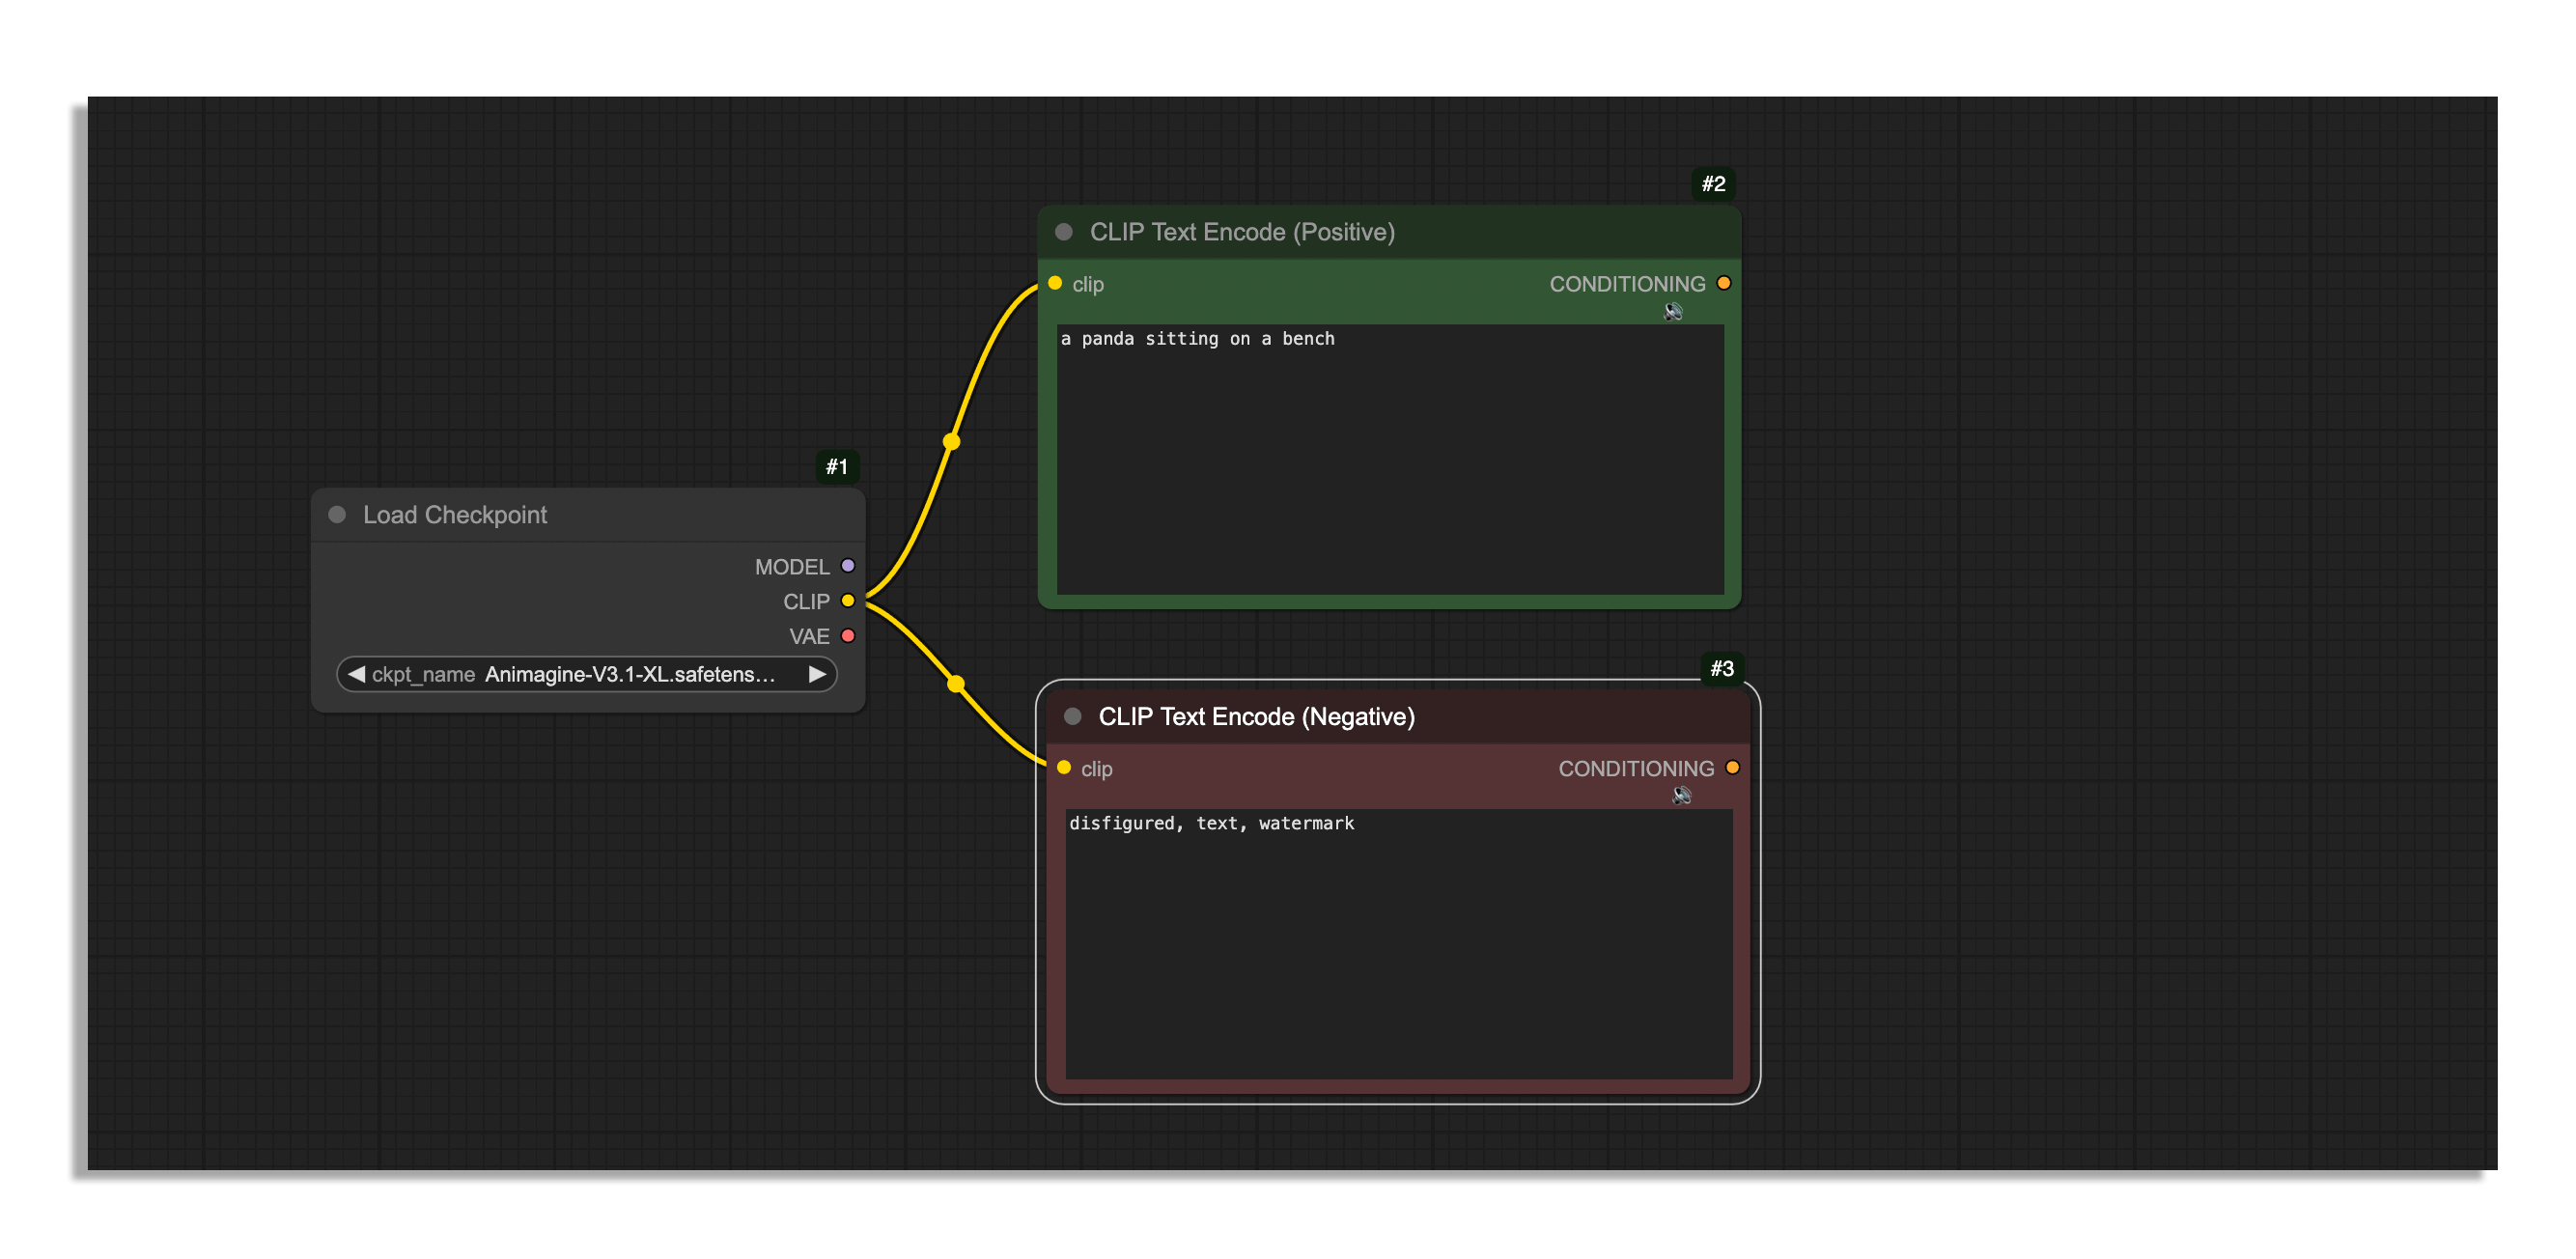Image resolution: width=2576 pixels, height=1259 pixels.
Task: Click the MODEL output socket on Load Checkpoint
Action: [x=848, y=566]
